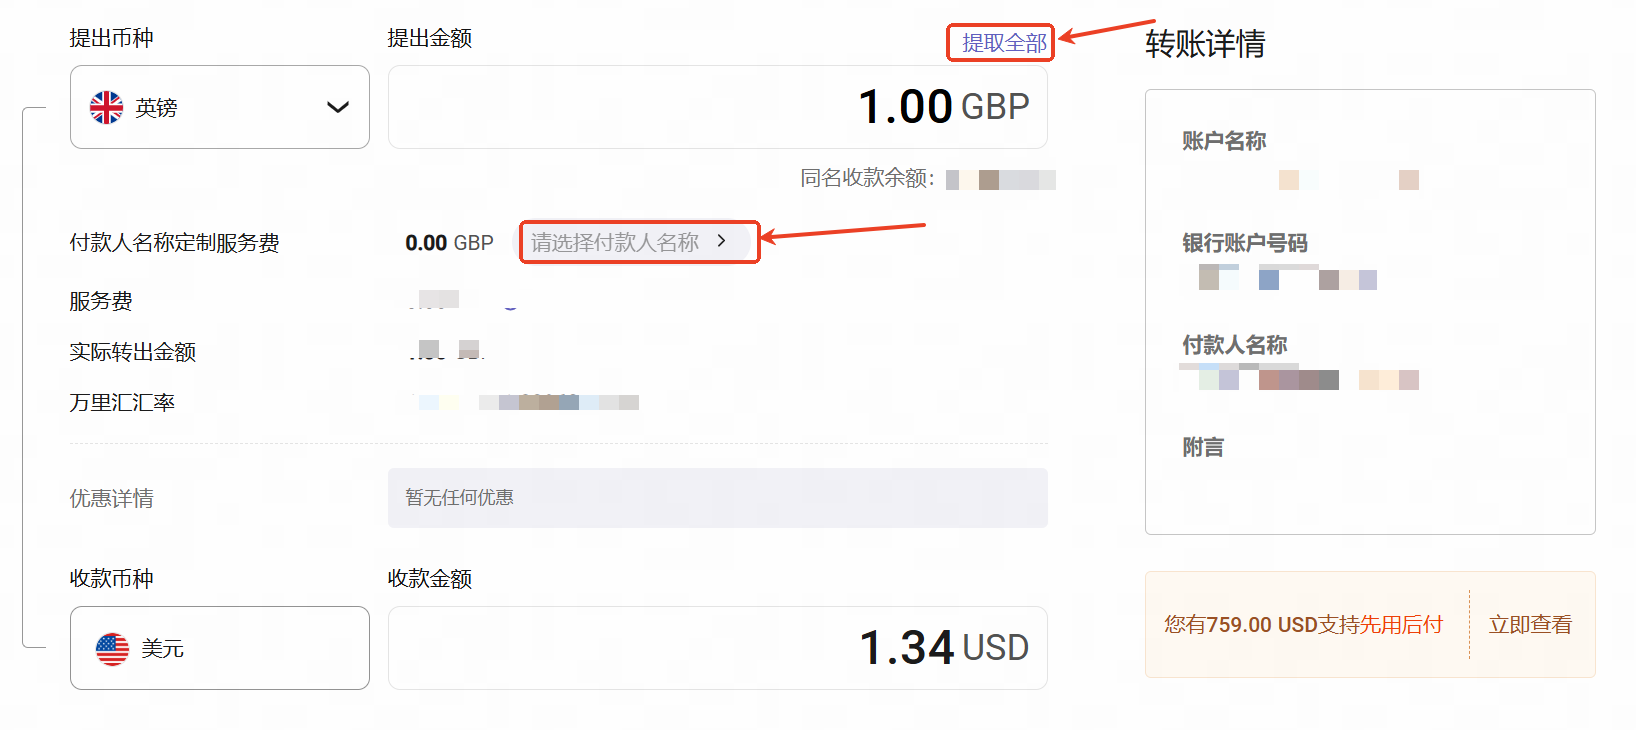Open the 美元 receiving currency selector
Viewport: 1636px width, 730px height.
click(x=219, y=648)
